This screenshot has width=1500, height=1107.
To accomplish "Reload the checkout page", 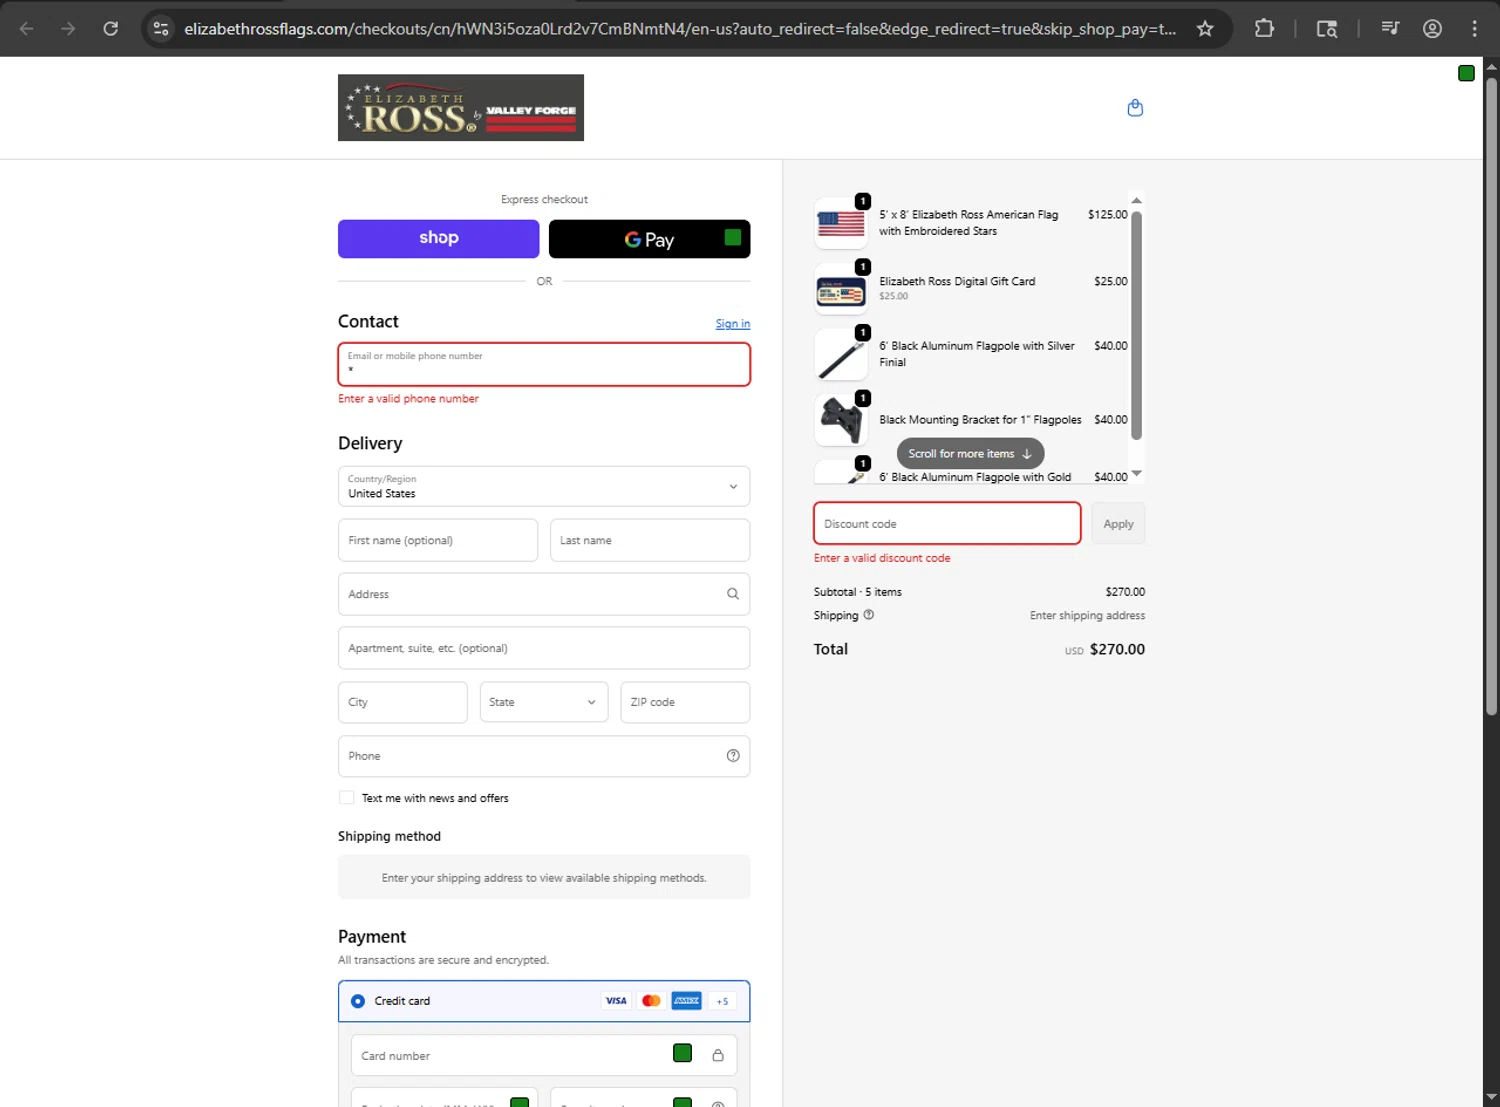I will click(111, 28).
